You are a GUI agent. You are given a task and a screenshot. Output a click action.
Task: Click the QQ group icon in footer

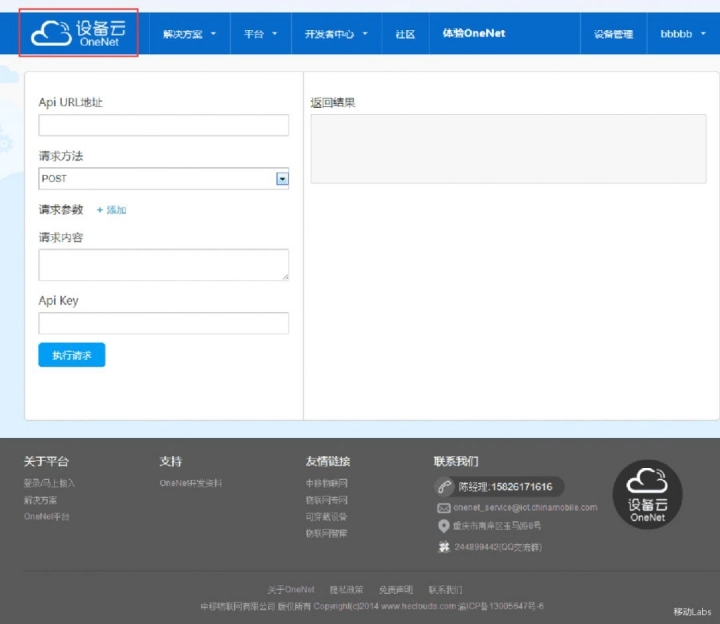pyautogui.click(x=444, y=547)
